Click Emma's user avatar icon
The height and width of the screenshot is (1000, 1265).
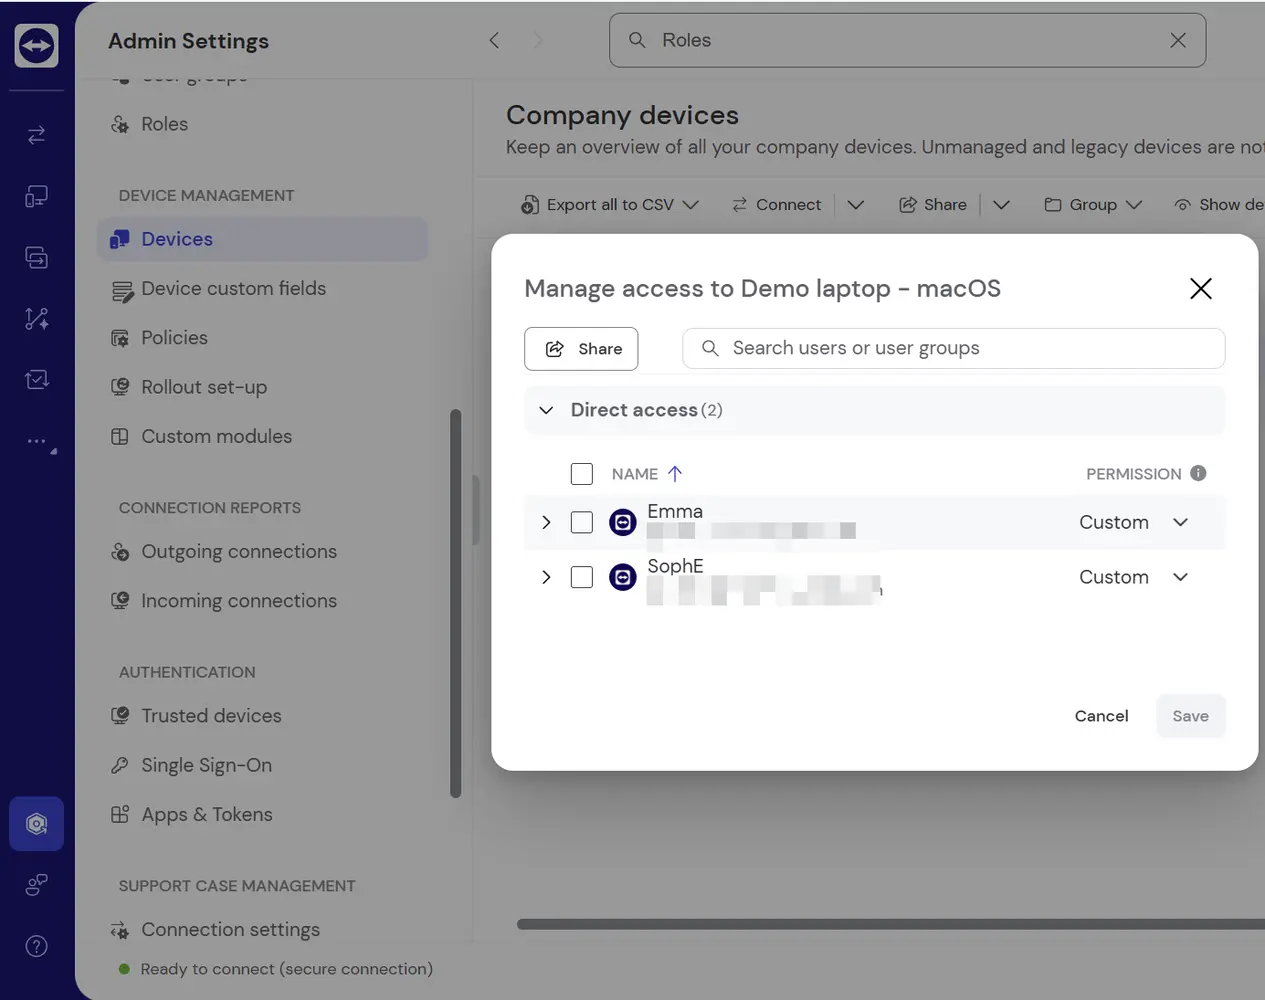coord(623,522)
